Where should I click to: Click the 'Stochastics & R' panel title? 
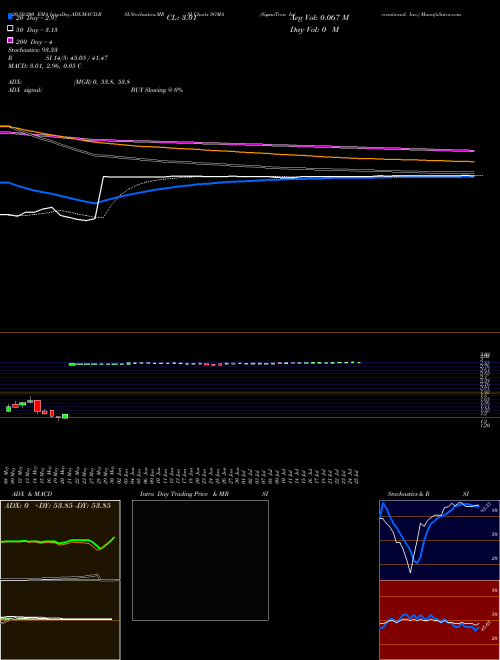point(409,494)
